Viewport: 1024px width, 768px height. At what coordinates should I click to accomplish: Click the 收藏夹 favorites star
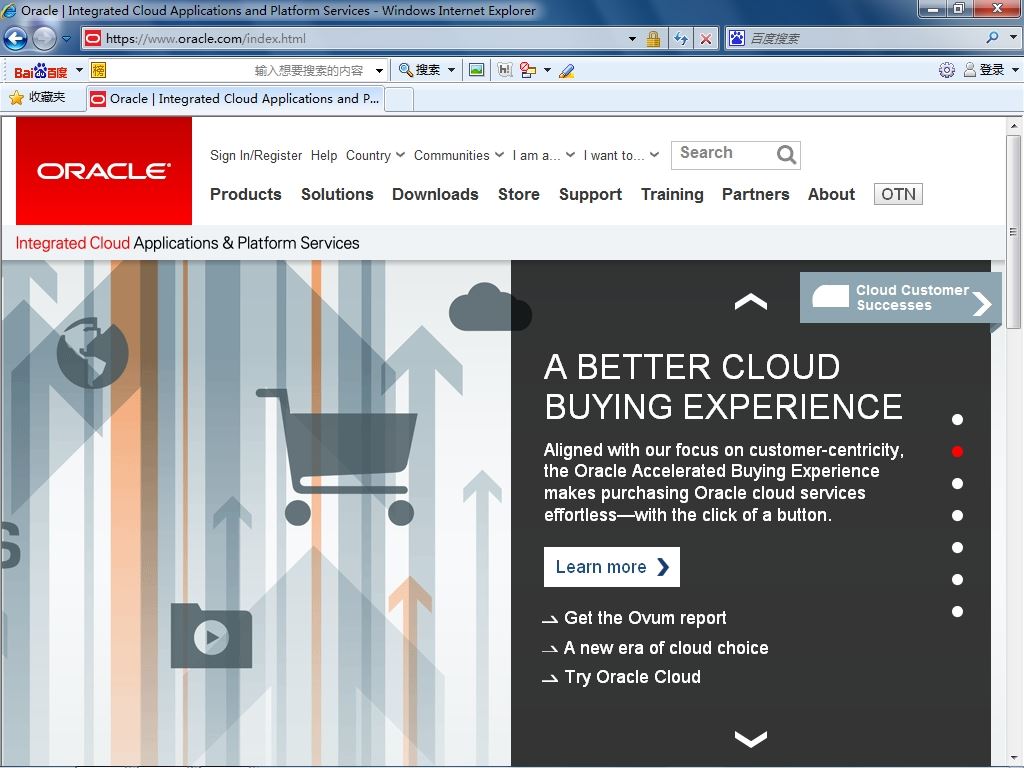[x=16, y=98]
